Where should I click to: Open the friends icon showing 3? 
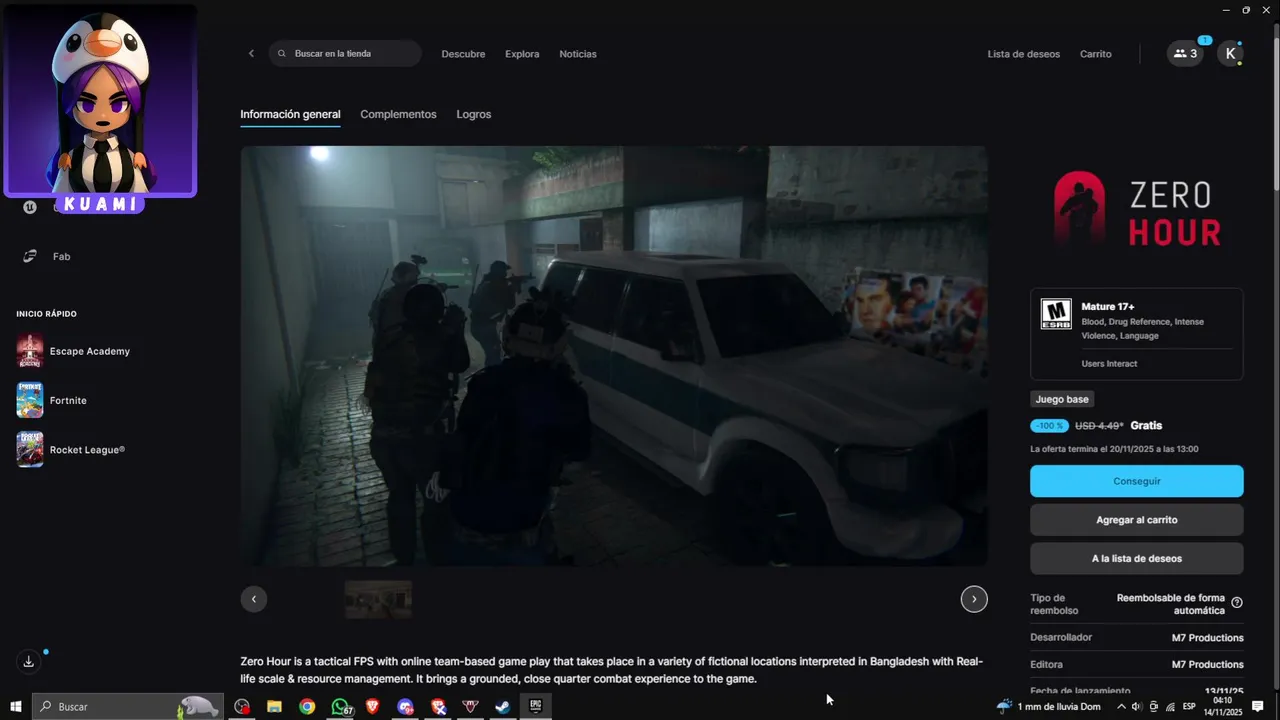tap(1185, 54)
